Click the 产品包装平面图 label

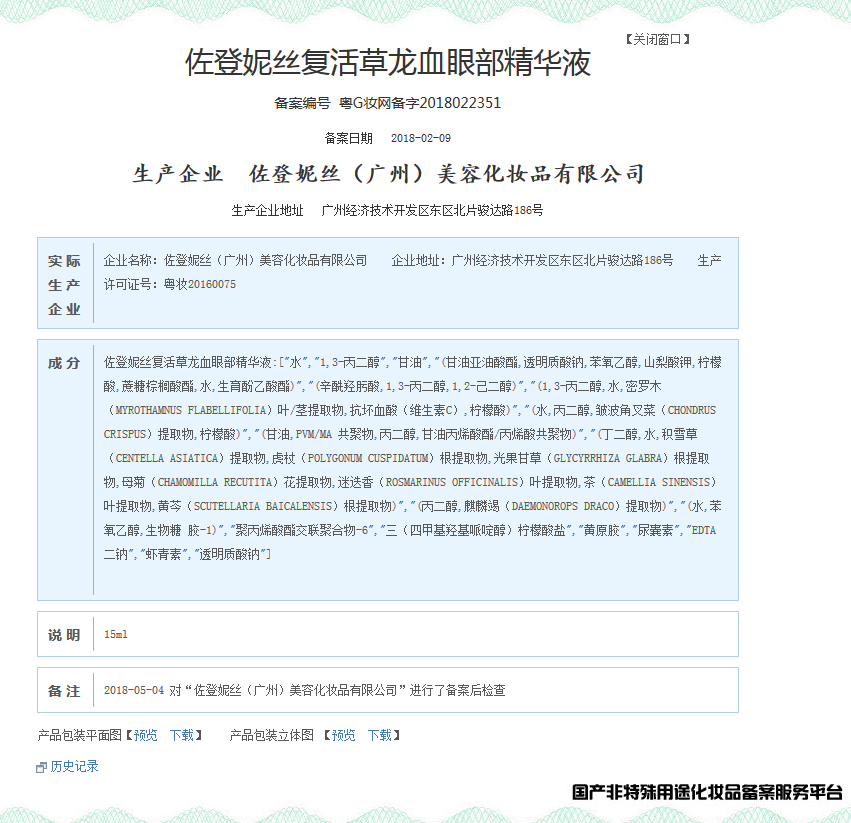pos(80,735)
